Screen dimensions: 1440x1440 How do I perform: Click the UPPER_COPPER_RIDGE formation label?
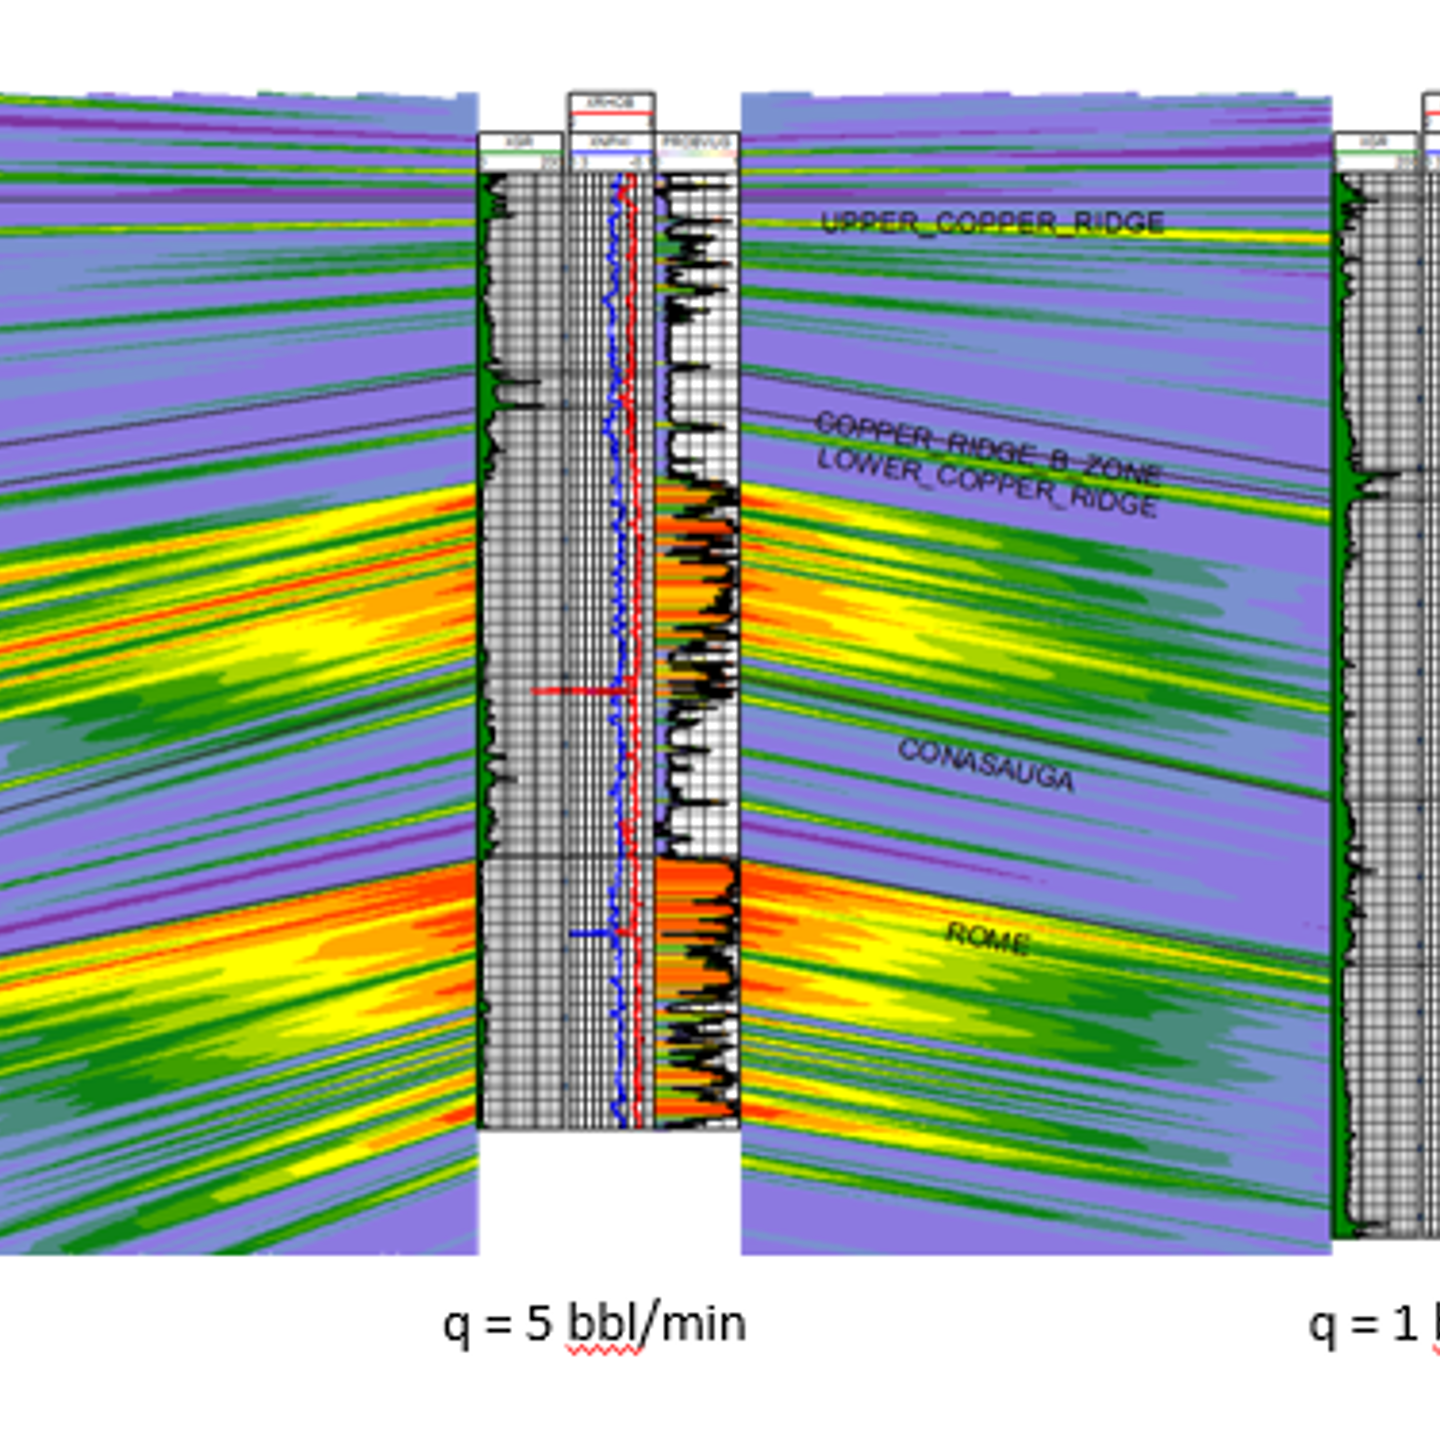[x=992, y=222]
